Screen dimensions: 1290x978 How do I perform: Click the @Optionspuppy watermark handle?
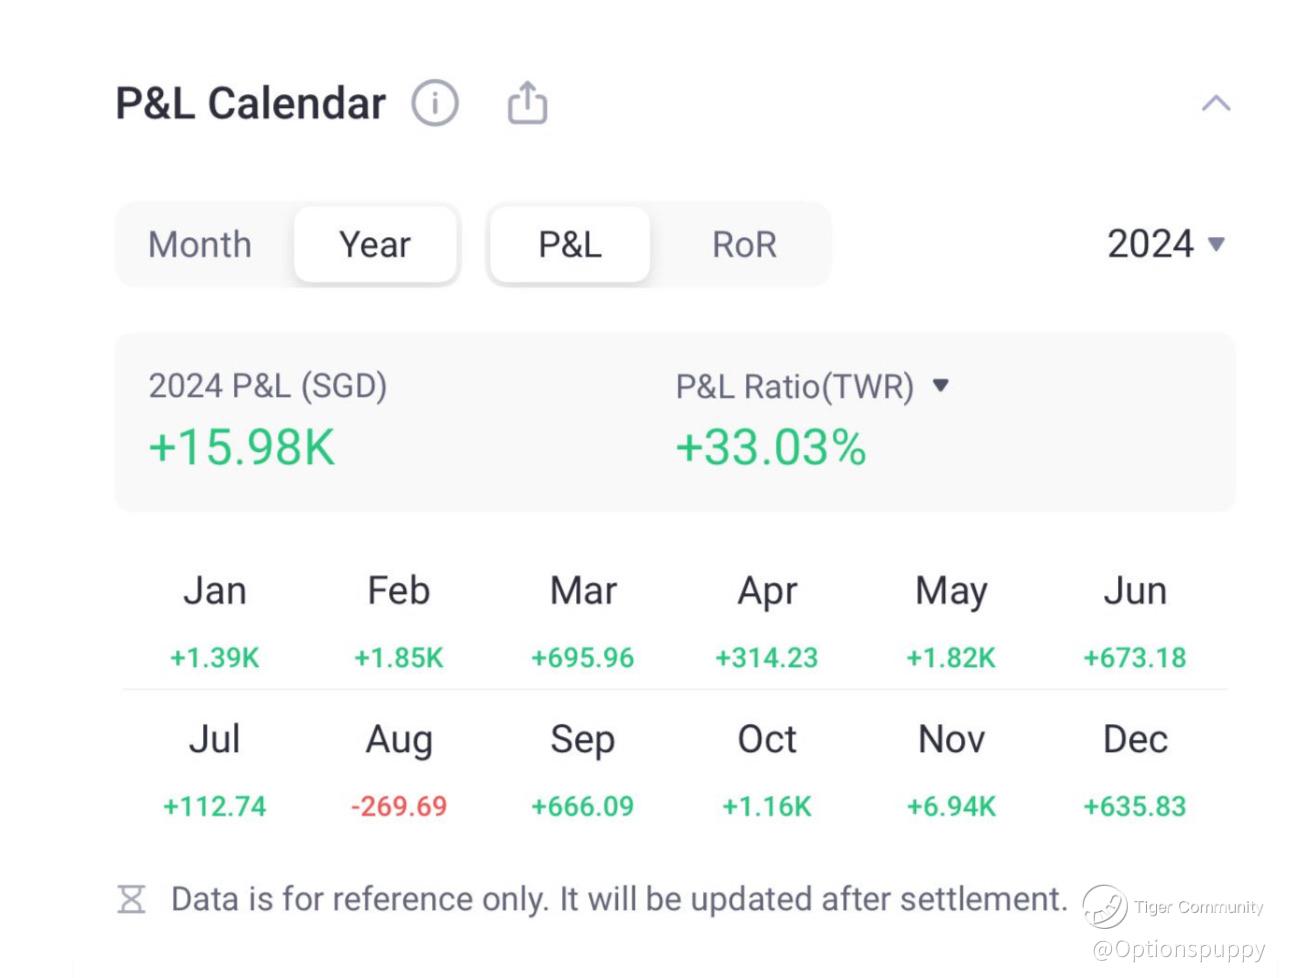[1178, 948]
